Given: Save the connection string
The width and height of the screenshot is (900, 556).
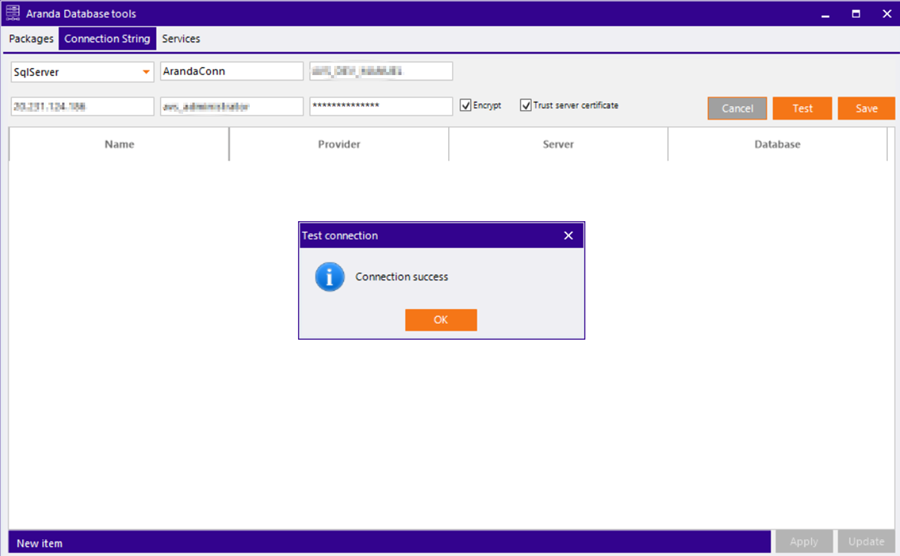Looking at the screenshot, I should pyautogui.click(x=866, y=108).
